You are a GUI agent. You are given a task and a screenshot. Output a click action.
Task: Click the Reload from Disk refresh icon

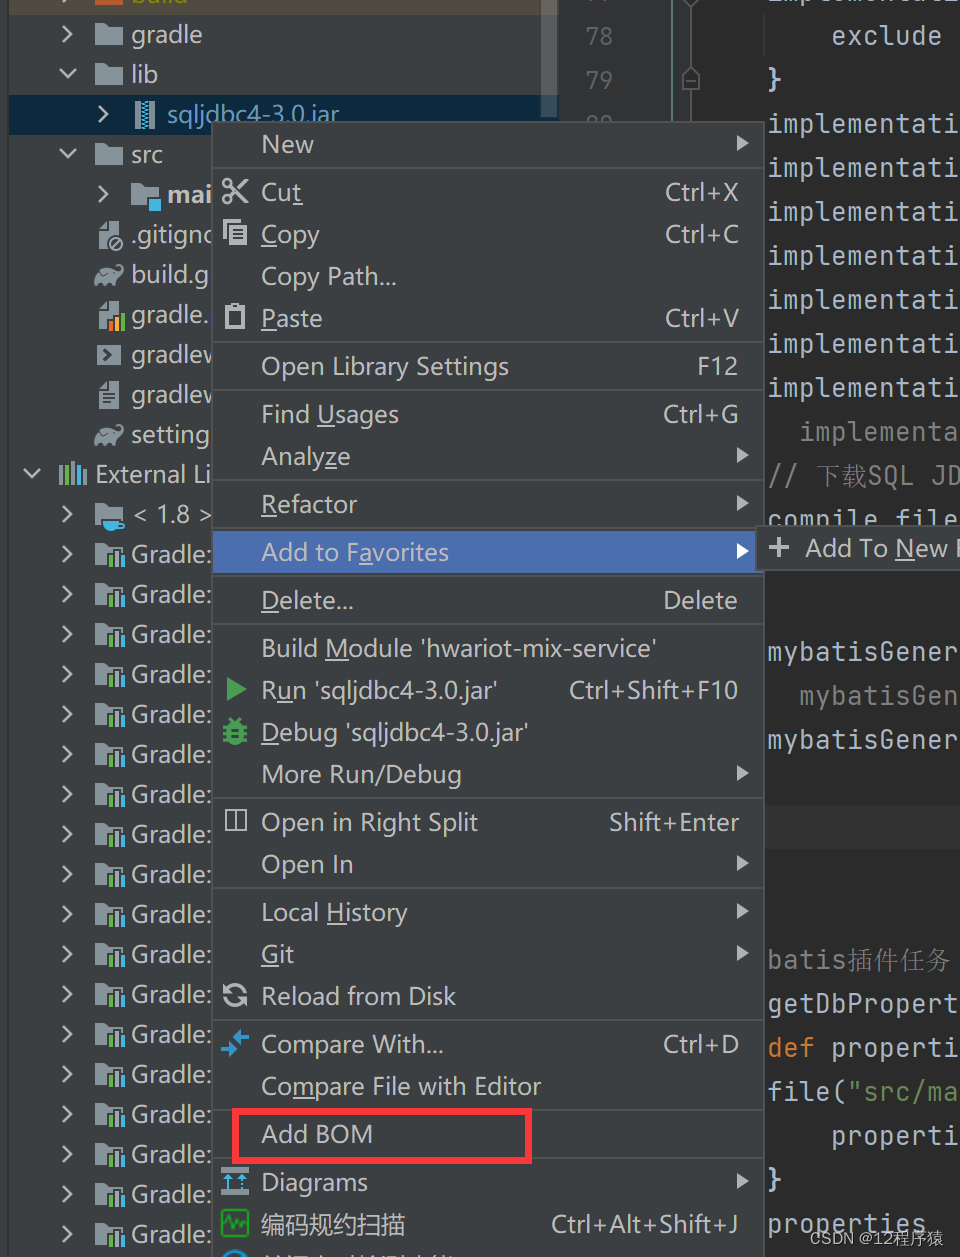pyautogui.click(x=237, y=996)
